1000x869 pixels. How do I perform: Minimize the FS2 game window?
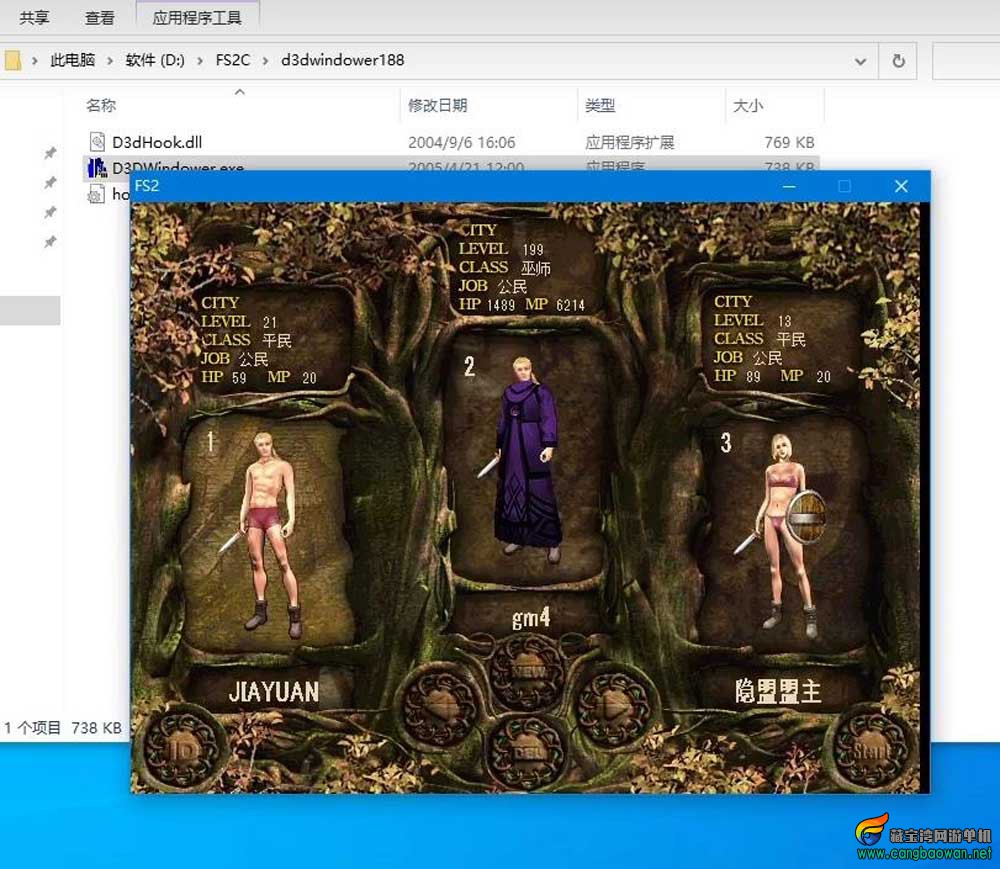(x=789, y=186)
